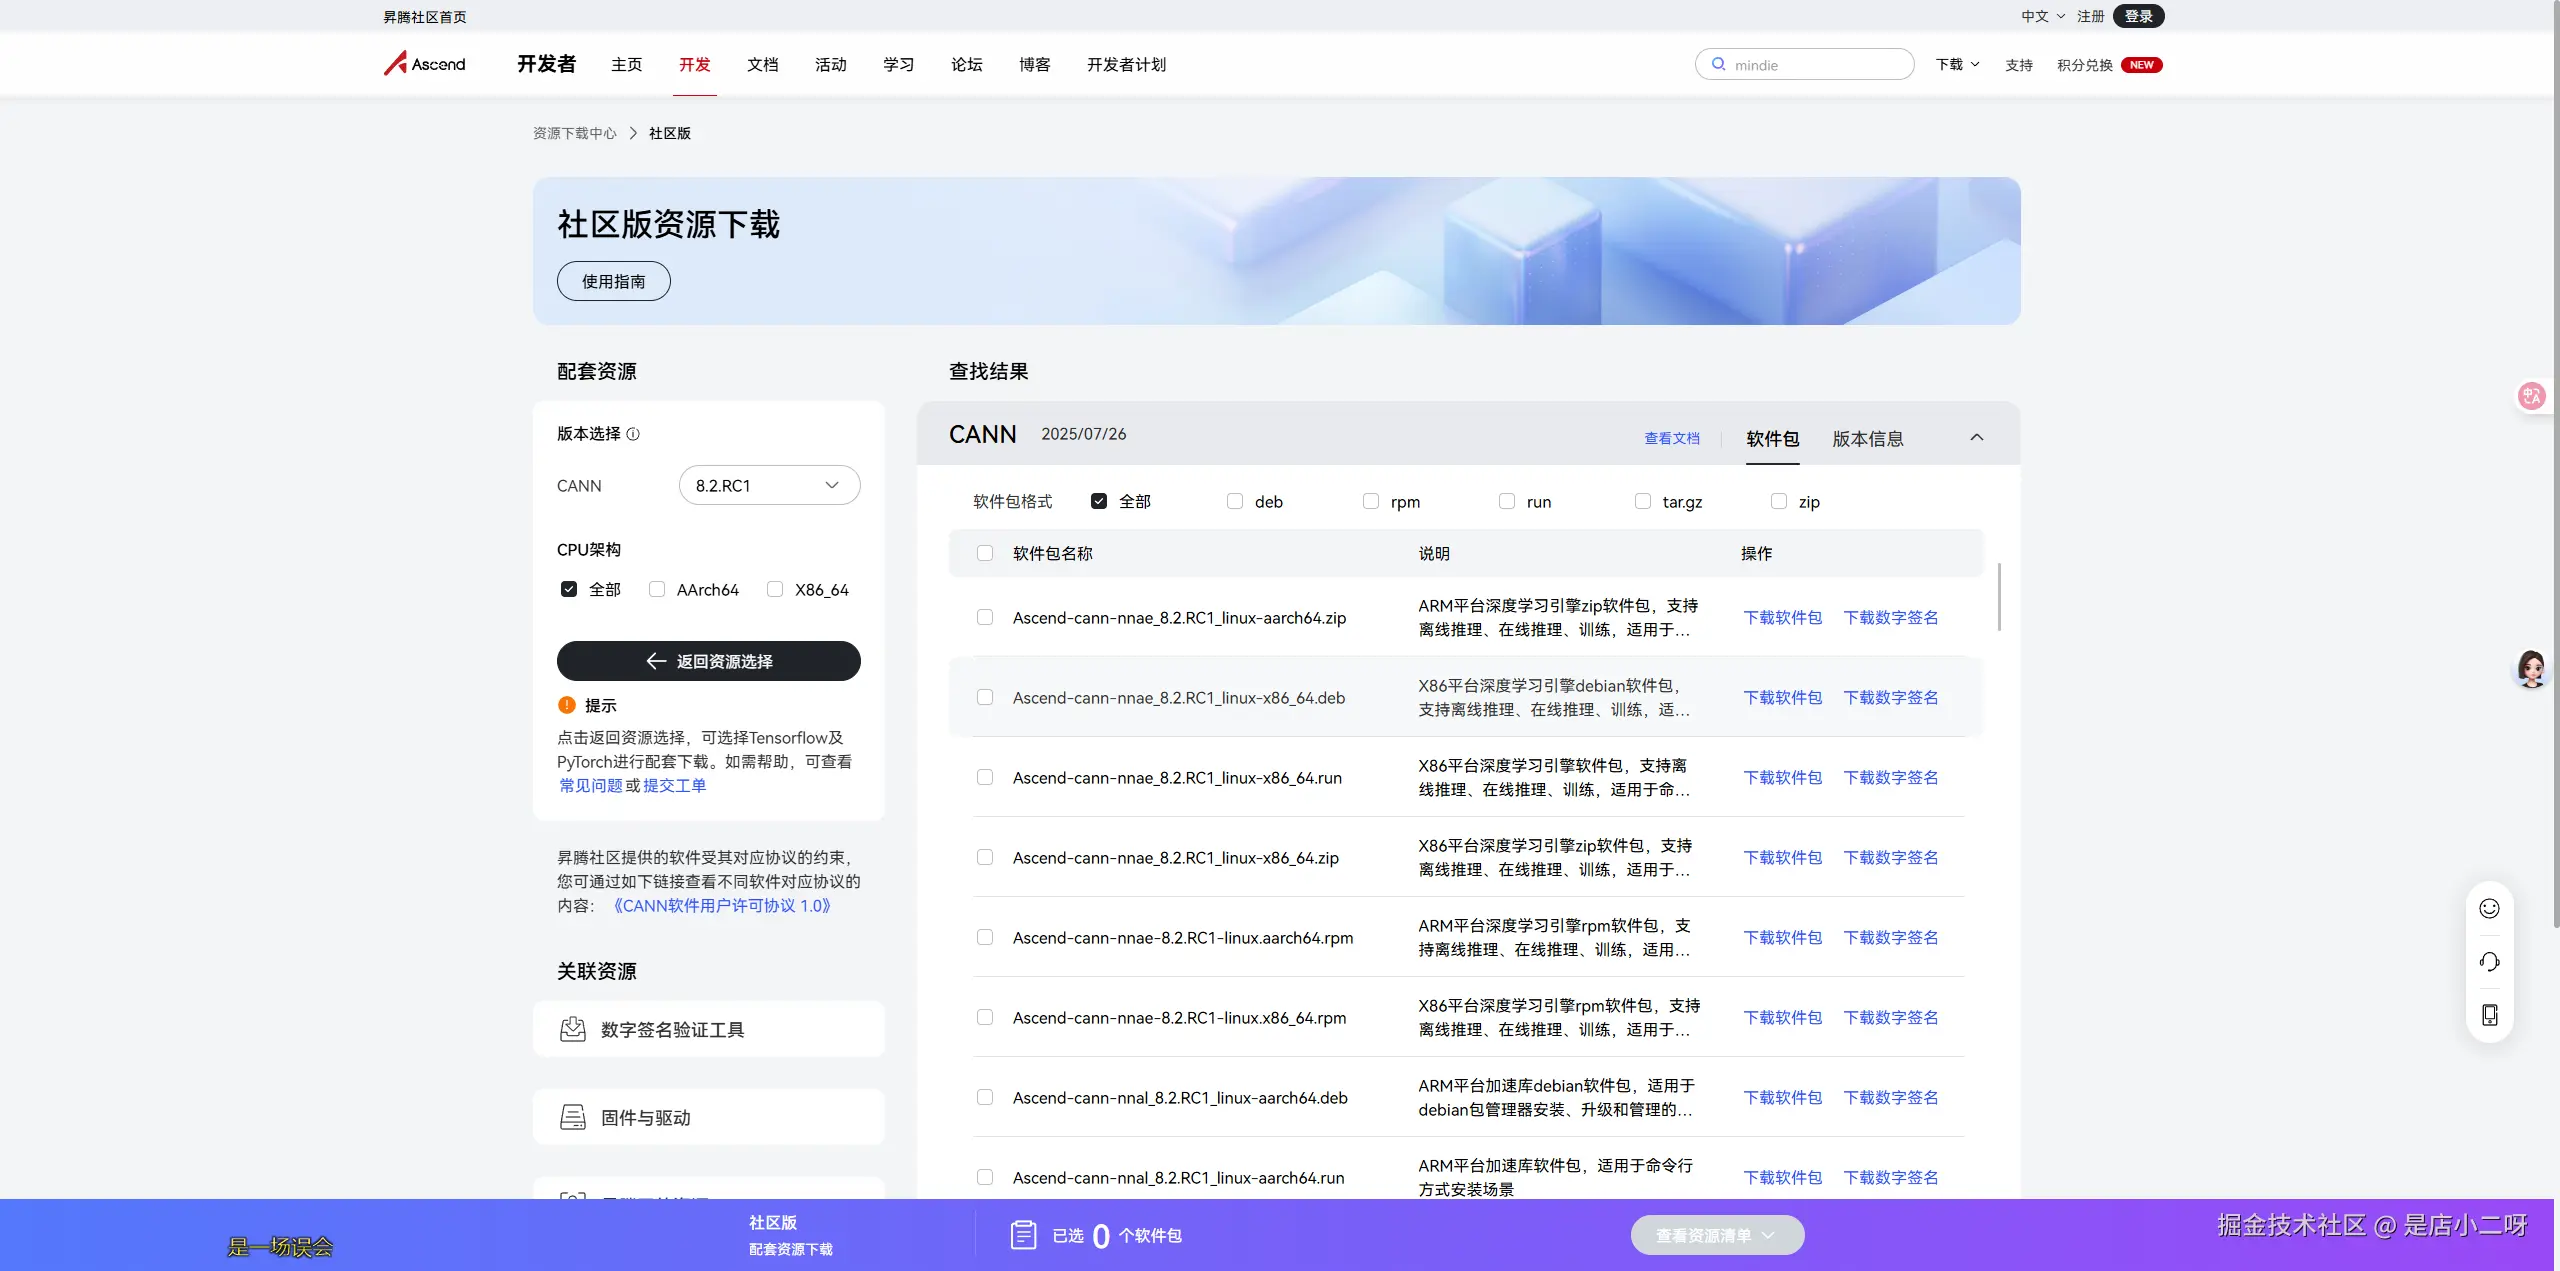
Task: Open the CANN version 8.2.RC1 dropdown
Action: pos(768,485)
